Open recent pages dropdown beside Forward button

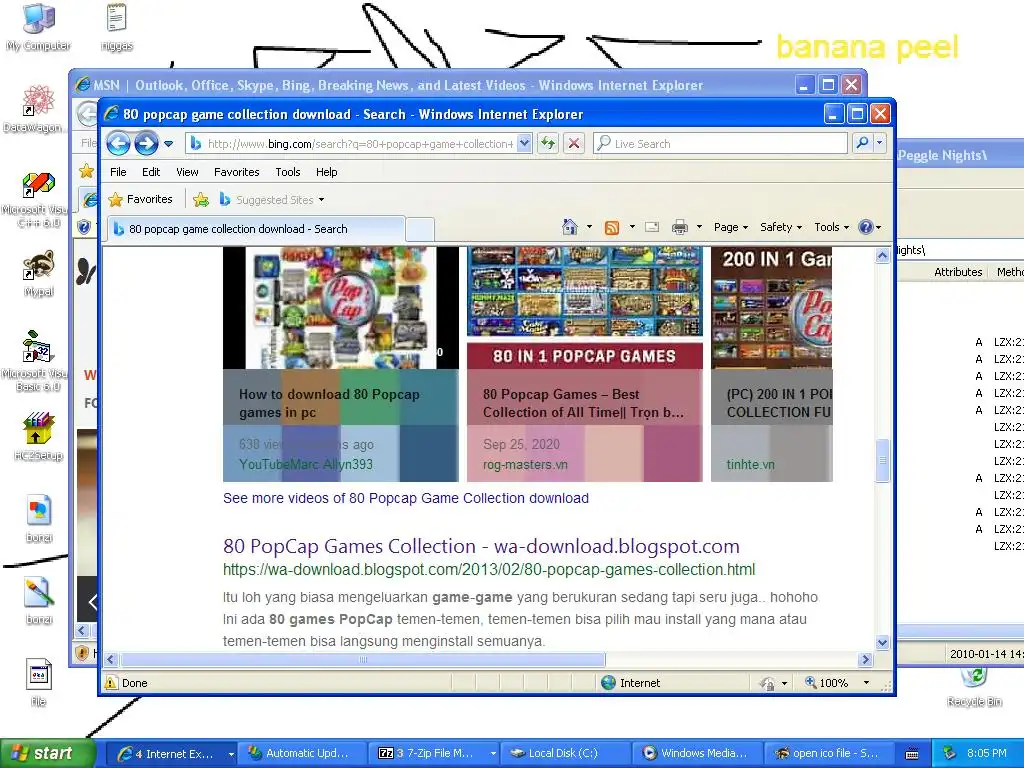coord(168,144)
